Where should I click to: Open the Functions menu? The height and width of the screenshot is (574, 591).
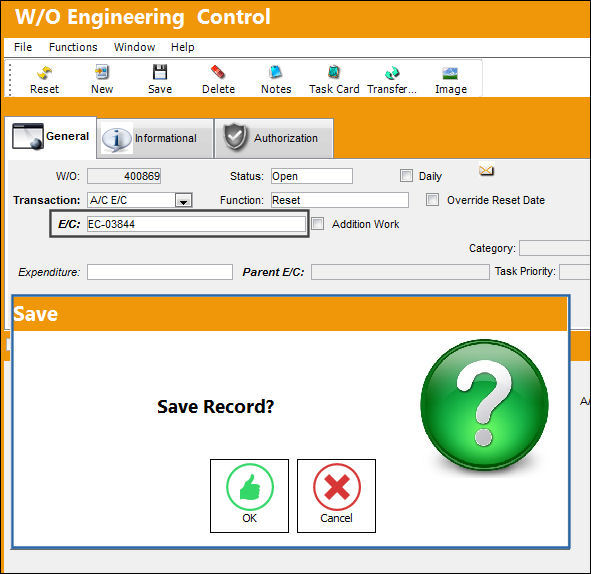(x=73, y=47)
